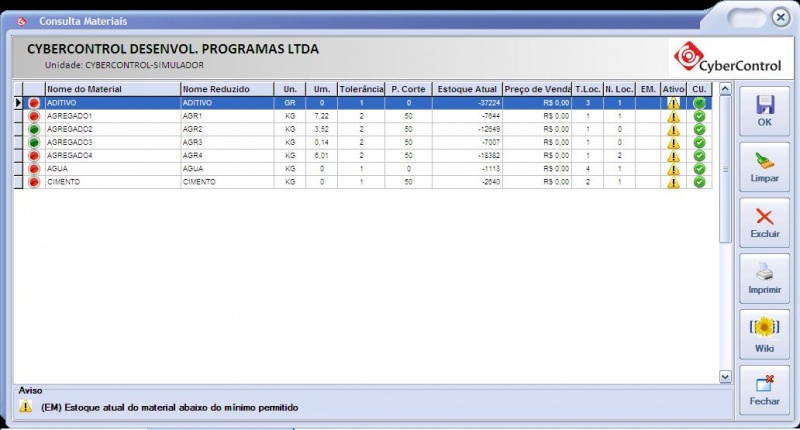Select the AGUA material name cell
Image resolution: width=800 pixels, height=430 pixels.
(113, 169)
